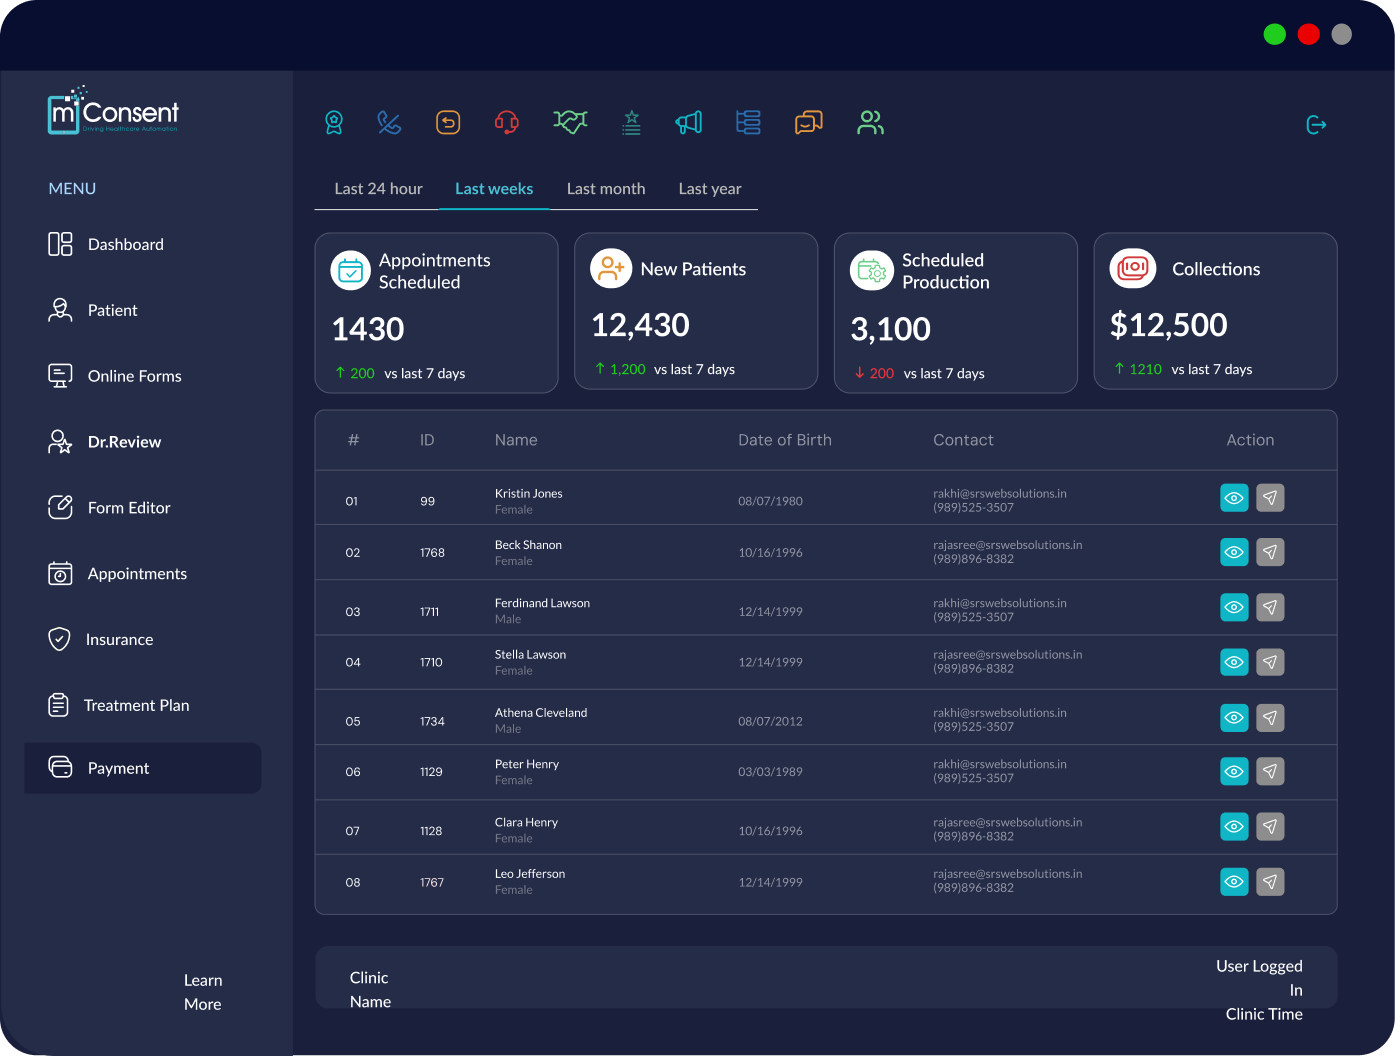Click the orange chat messages icon
This screenshot has width=1395, height=1056.
pyautogui.click(x=808, y=123)
